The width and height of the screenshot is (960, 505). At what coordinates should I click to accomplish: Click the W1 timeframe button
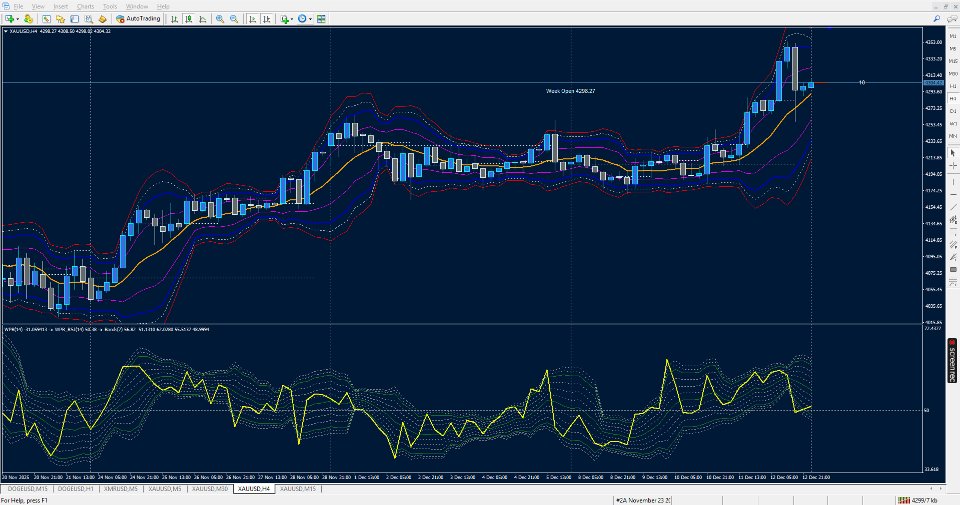tap(953, 124)
